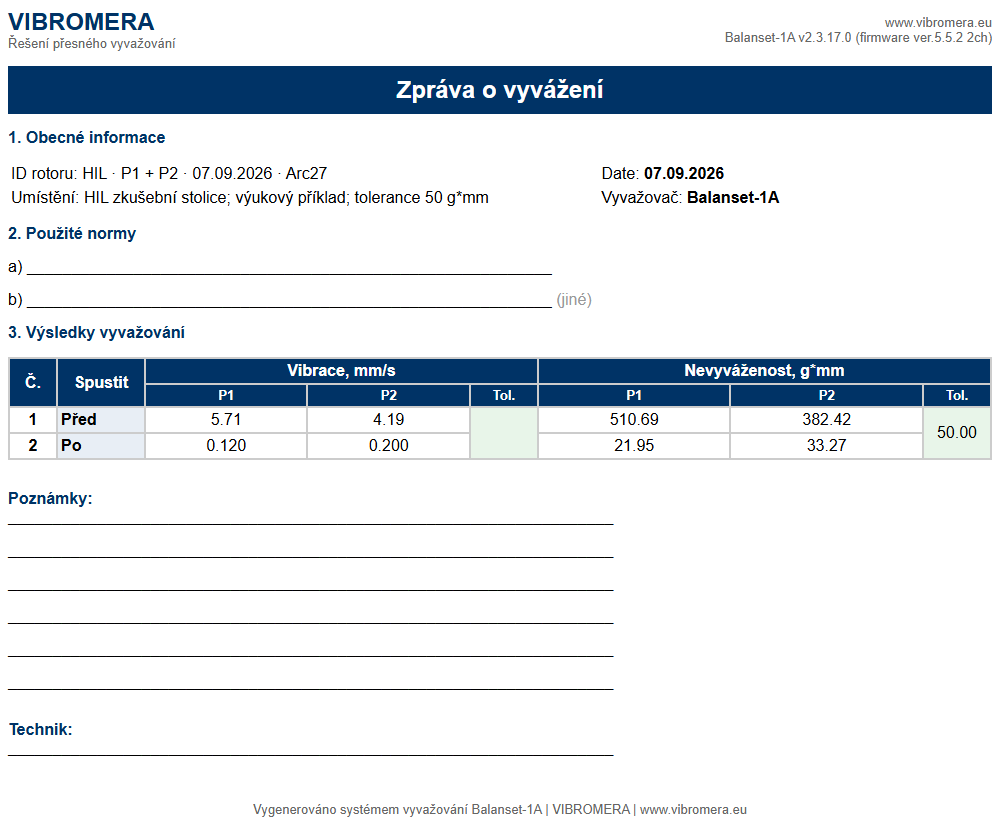Select the 'ID rotoru' line text
This screenshot has height=817, width=1000.
pos(169,173)
